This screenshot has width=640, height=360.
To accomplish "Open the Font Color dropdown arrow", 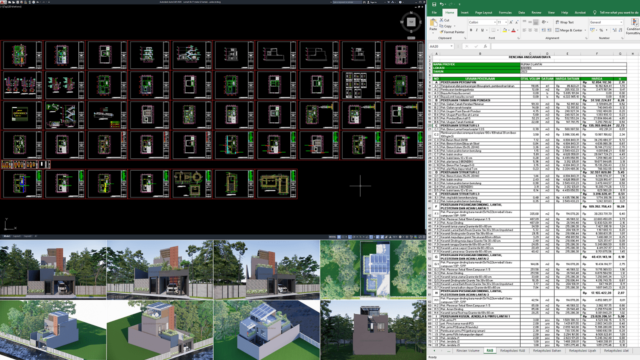I will [518, 30].
